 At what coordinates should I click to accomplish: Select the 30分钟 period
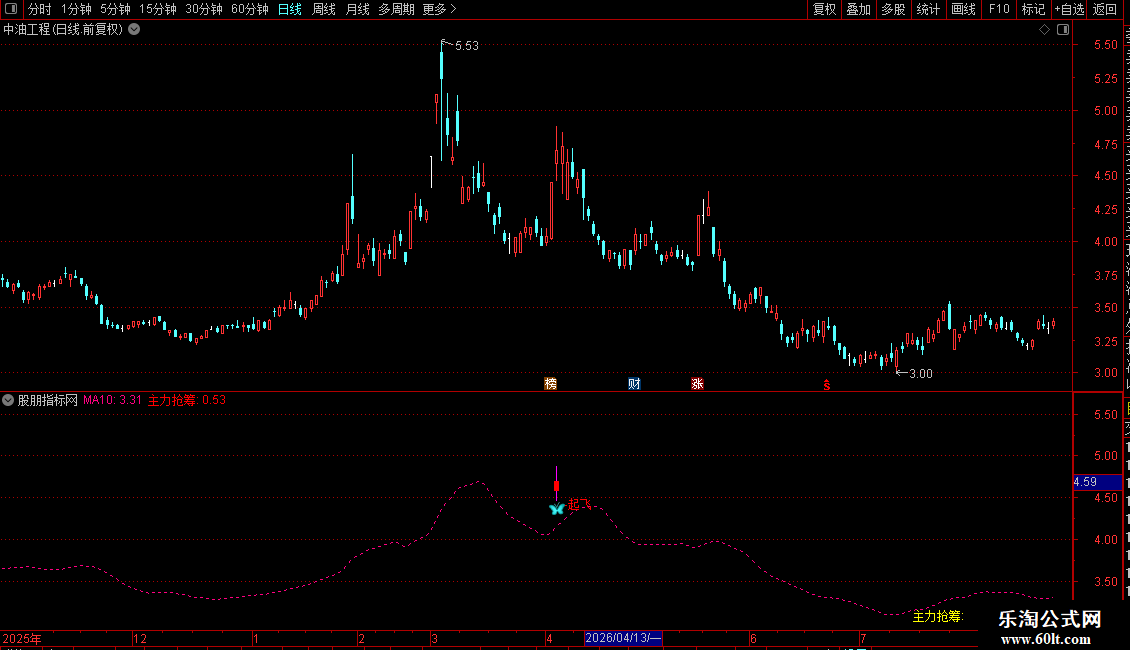(204, 9)
